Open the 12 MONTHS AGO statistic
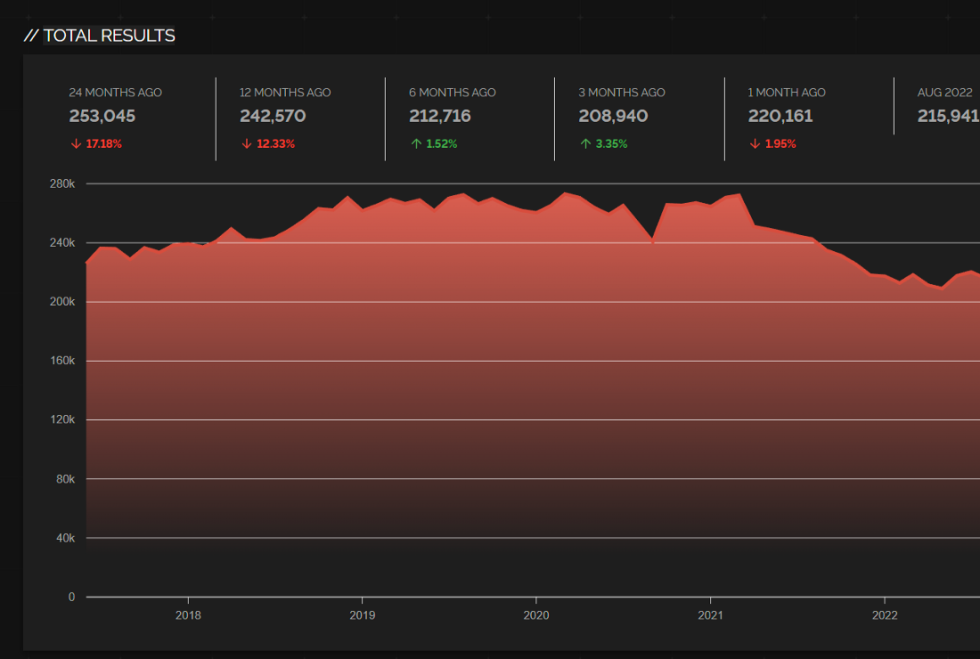980x659 pixels. coord(285,92)
